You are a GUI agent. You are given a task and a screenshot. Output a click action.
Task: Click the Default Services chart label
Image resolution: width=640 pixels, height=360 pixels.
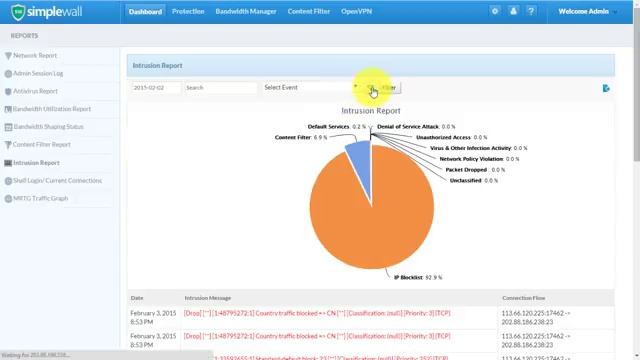pyautogui.click(x=337, y=127)
